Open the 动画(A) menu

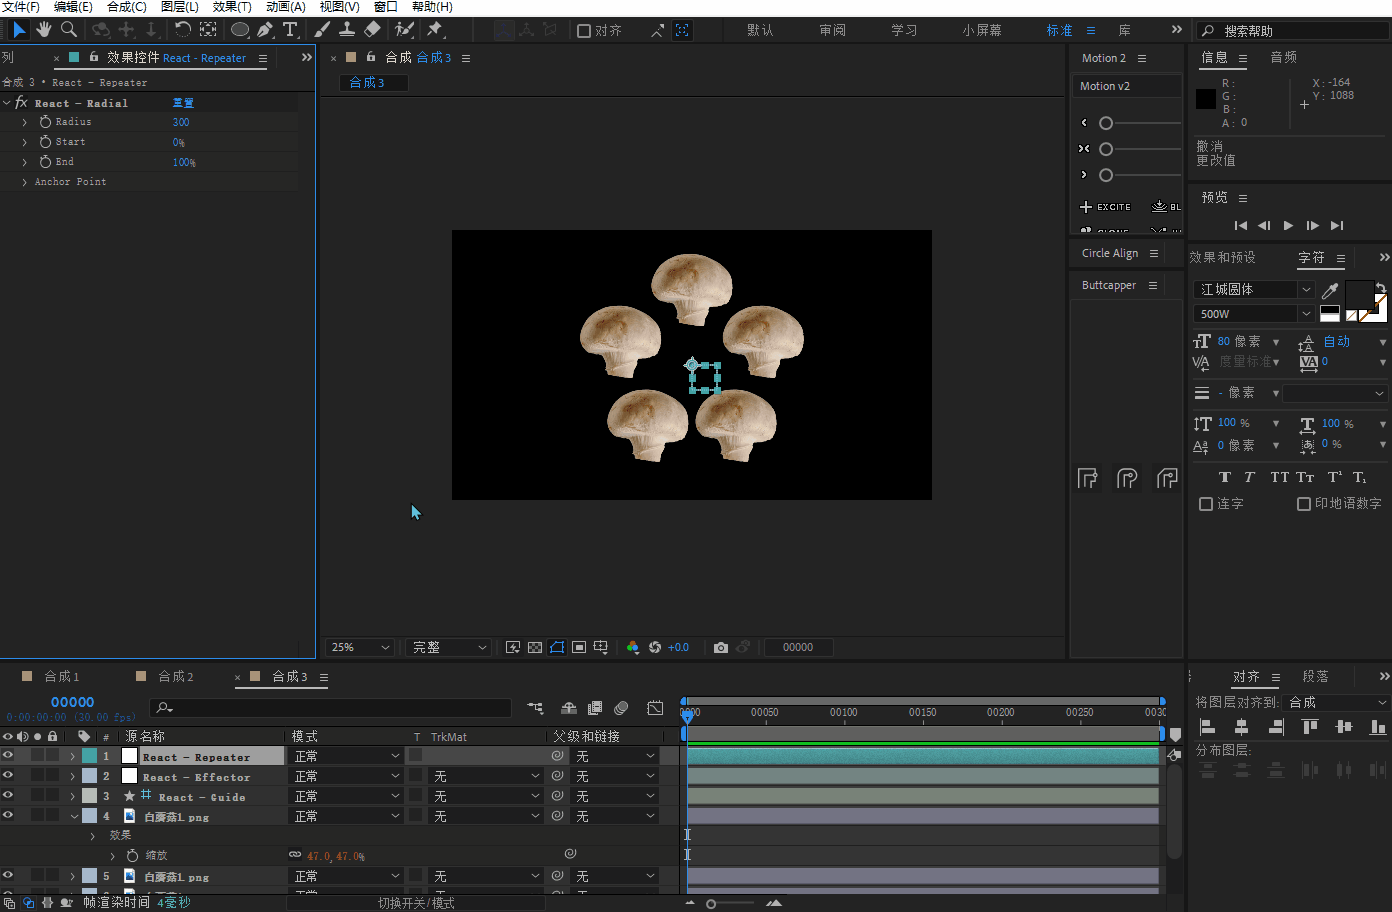286,7
